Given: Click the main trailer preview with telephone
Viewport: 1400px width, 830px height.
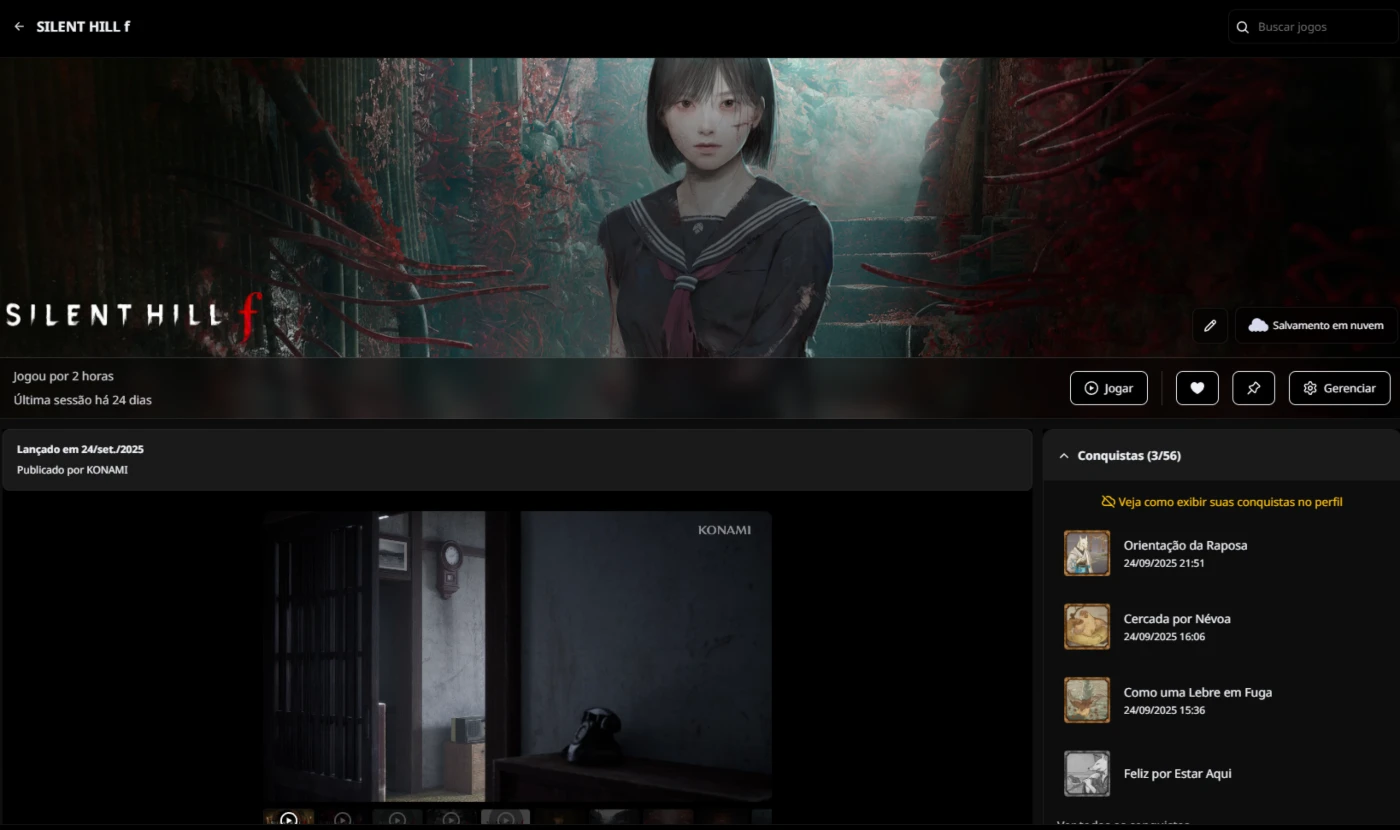Looking at the screenshot, I should [x=517, y=656].
